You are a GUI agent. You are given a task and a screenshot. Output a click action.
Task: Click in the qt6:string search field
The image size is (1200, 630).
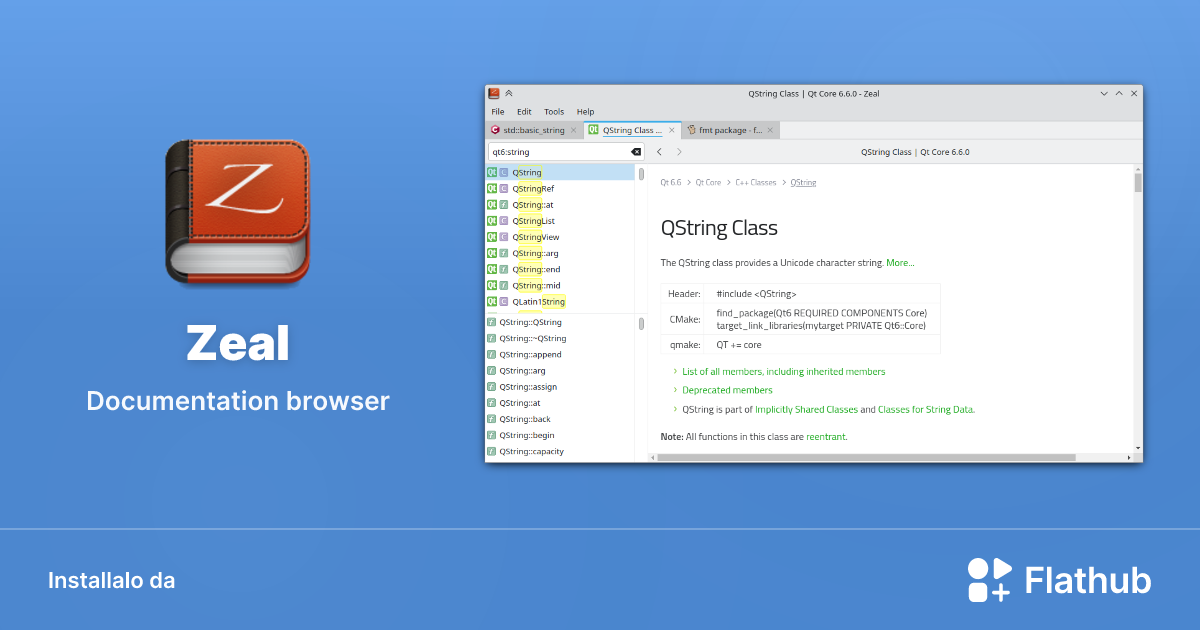(x=555, y=152)
